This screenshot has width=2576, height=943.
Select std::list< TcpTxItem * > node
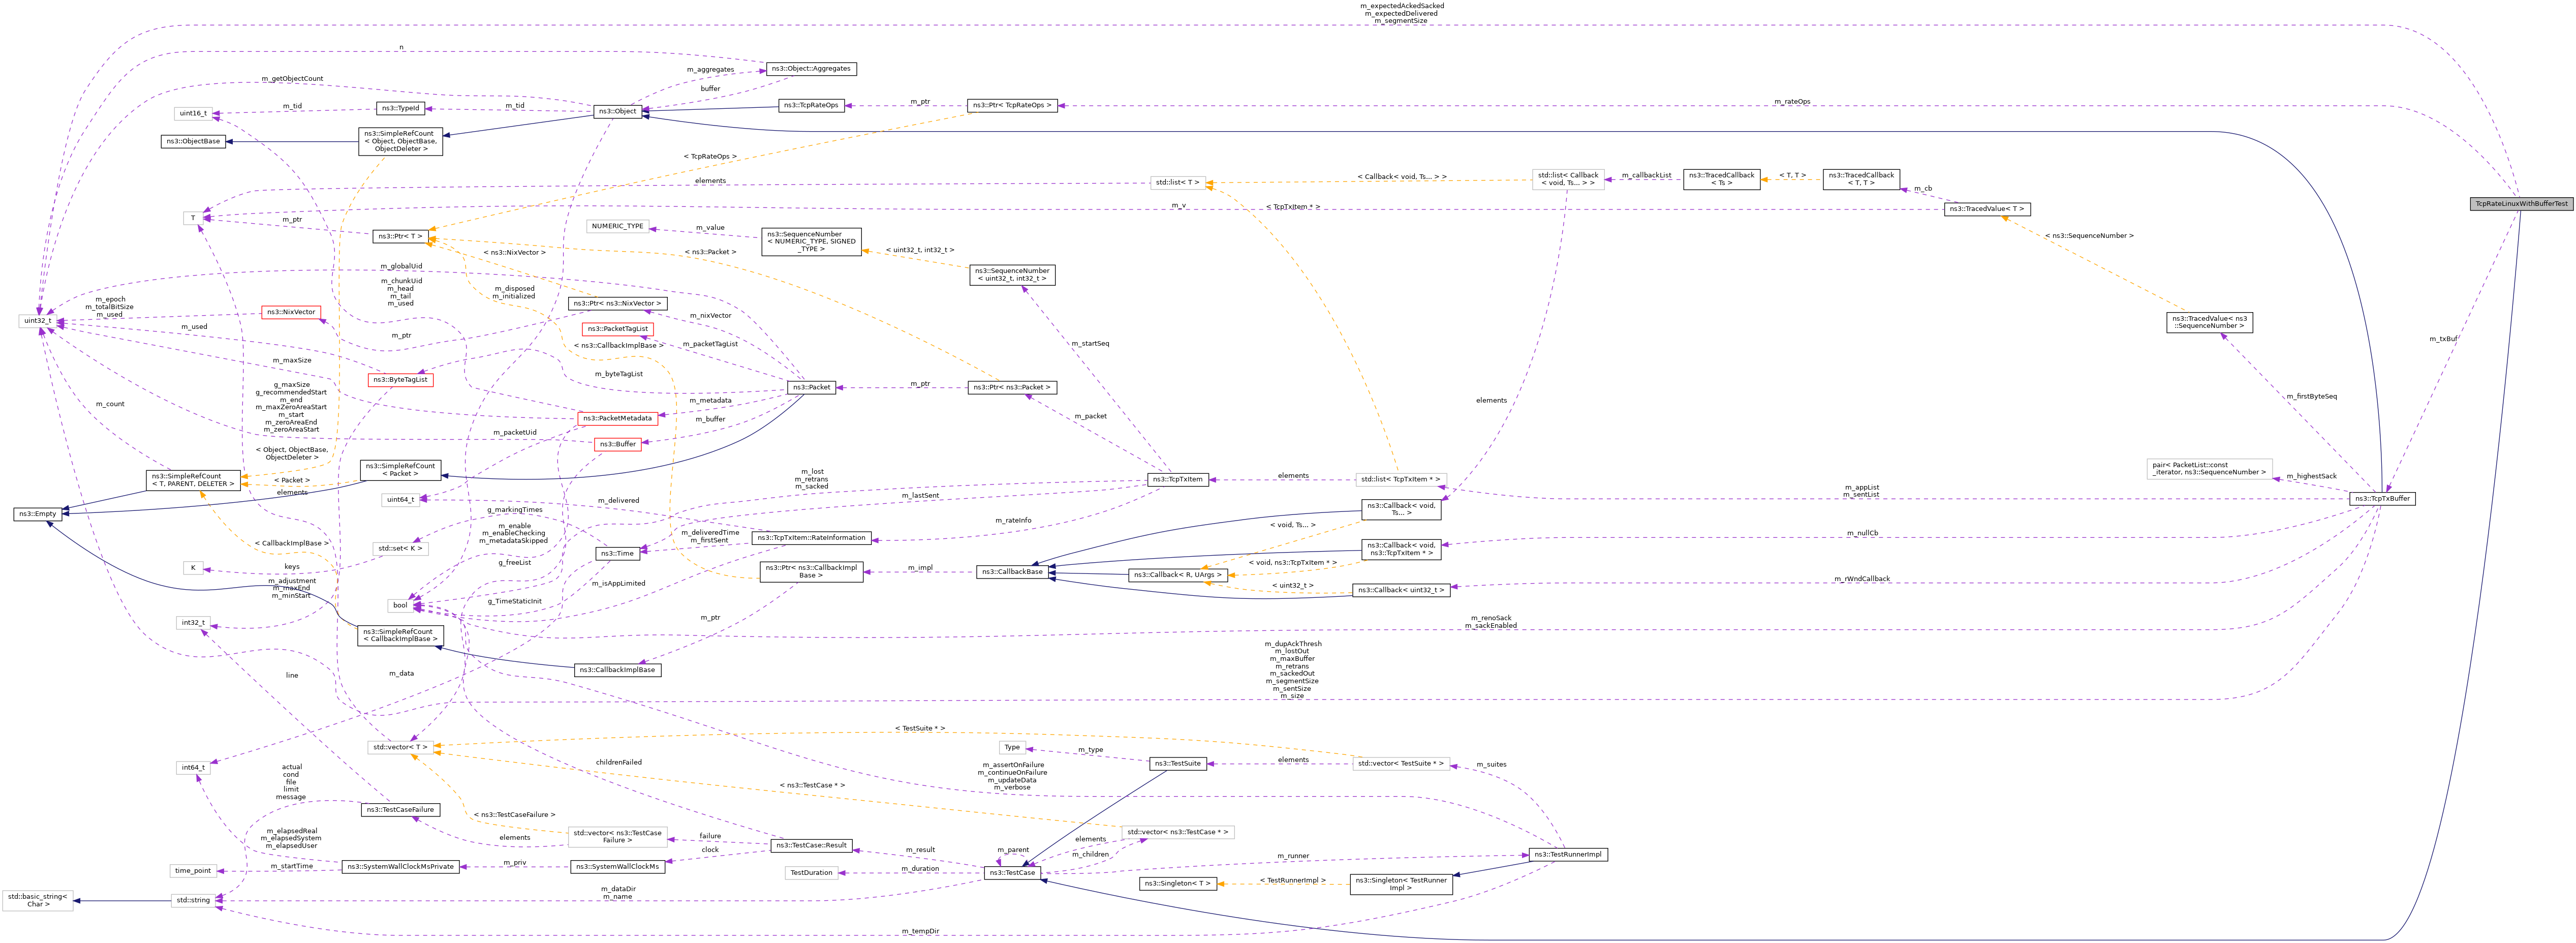pyautogui.click(x=1400, y=479)
